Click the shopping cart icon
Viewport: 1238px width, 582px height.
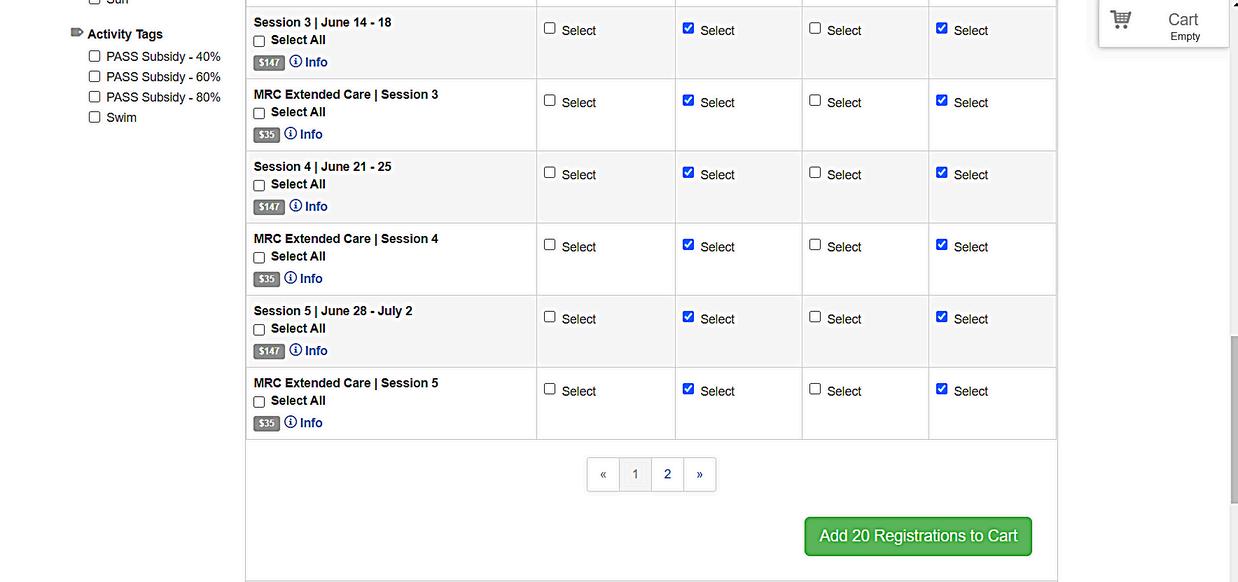[x=1121, y=19]
